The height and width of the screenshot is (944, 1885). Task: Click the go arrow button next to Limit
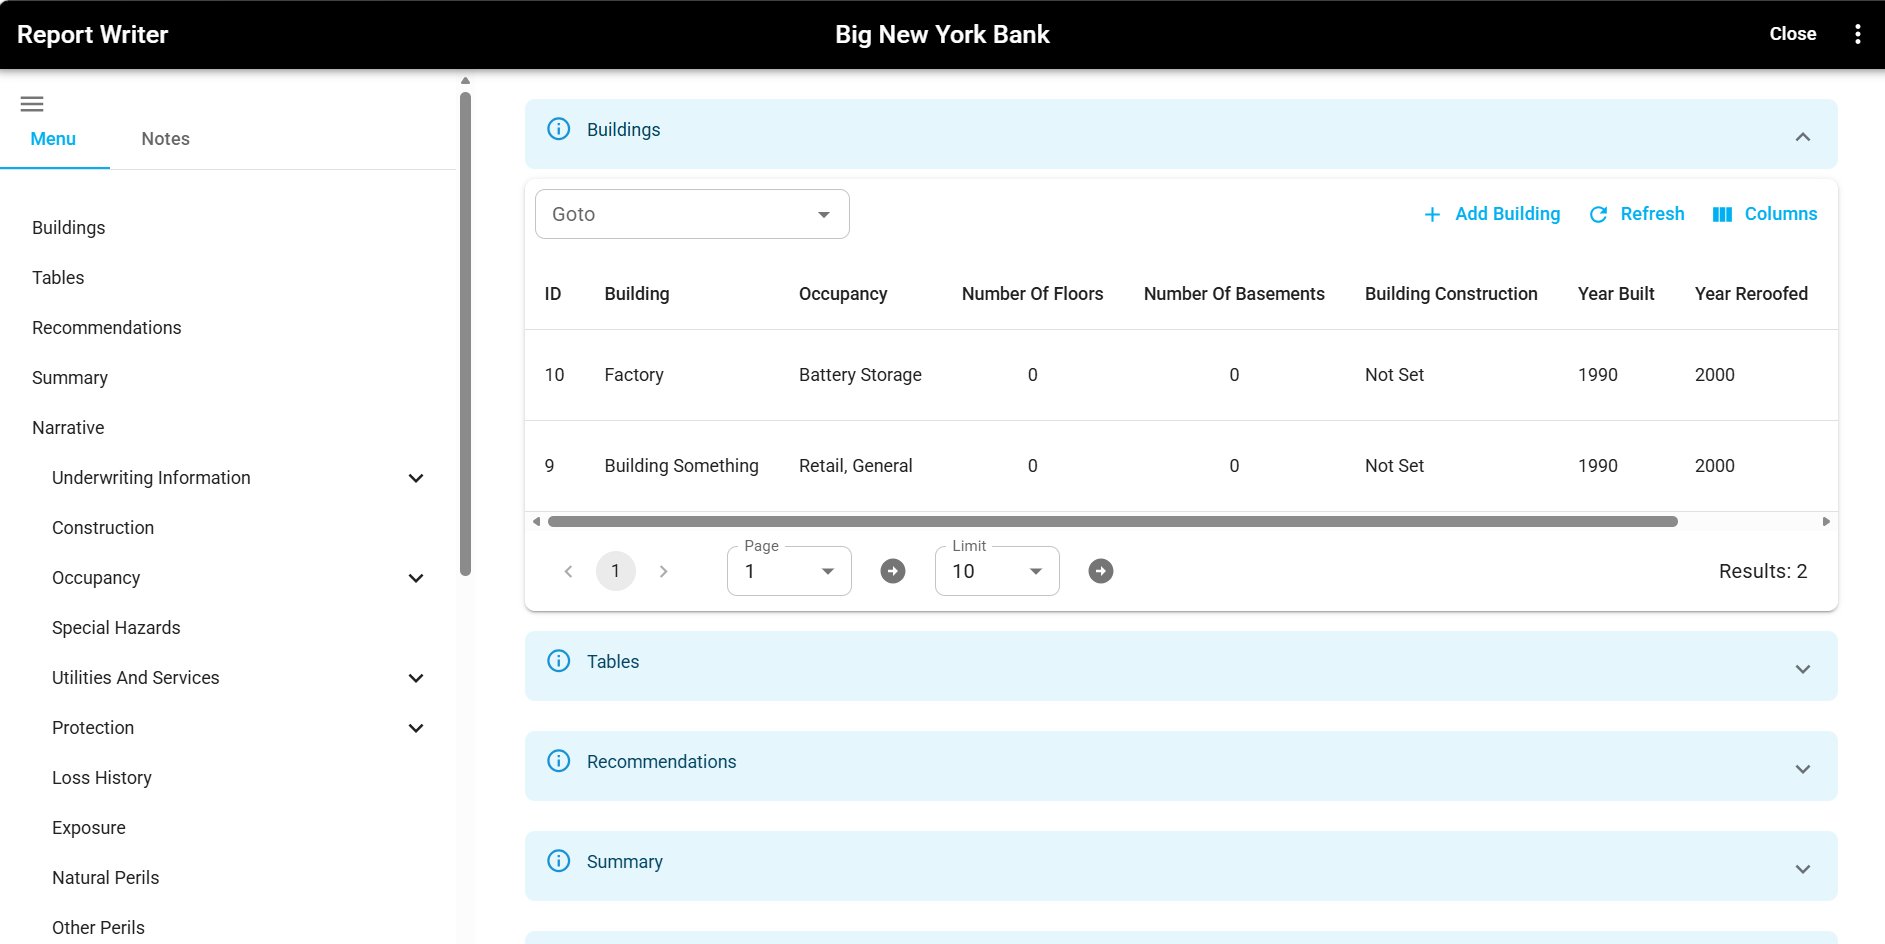tap(1101, 571)
